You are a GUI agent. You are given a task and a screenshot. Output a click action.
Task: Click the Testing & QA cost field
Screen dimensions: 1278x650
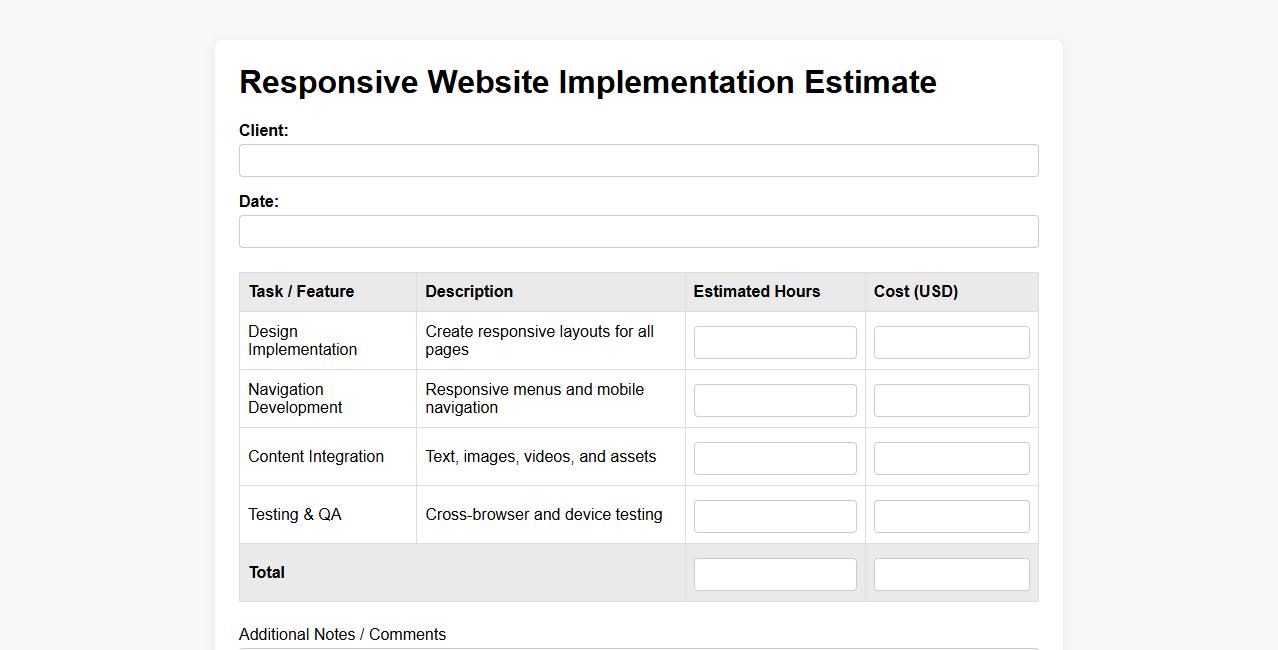tap(951, 516)
